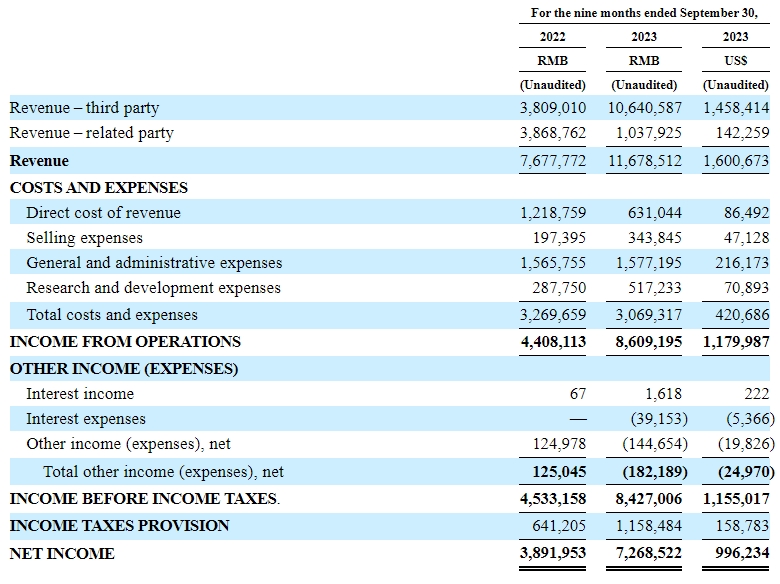Select the 'Selling expenses' row label

coord(84,238)
